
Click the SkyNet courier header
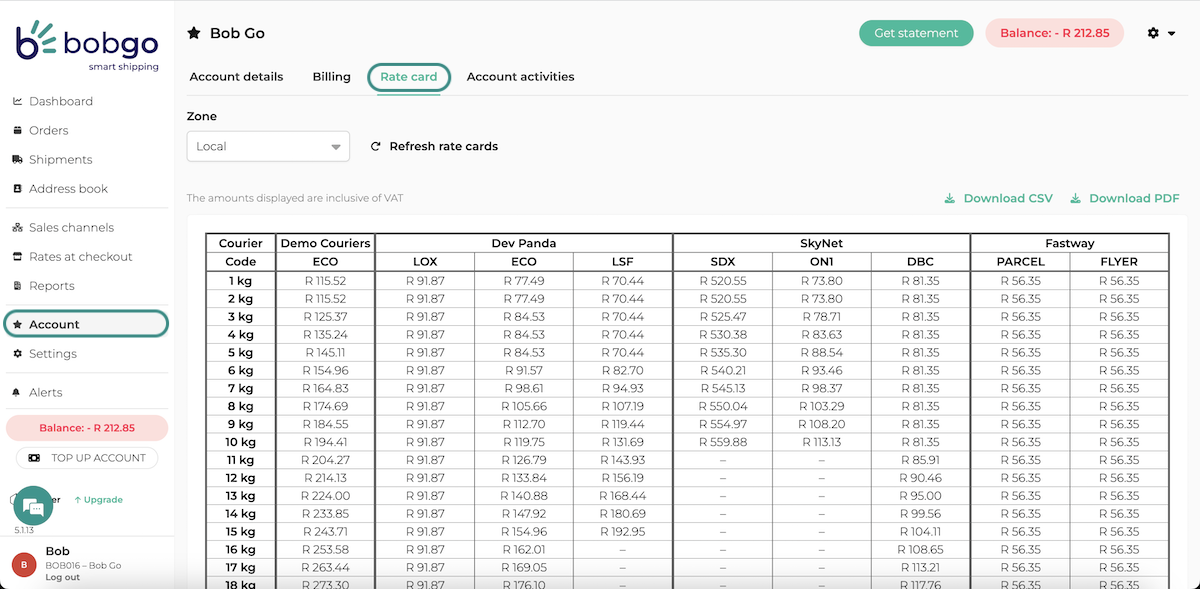(821, 243)
